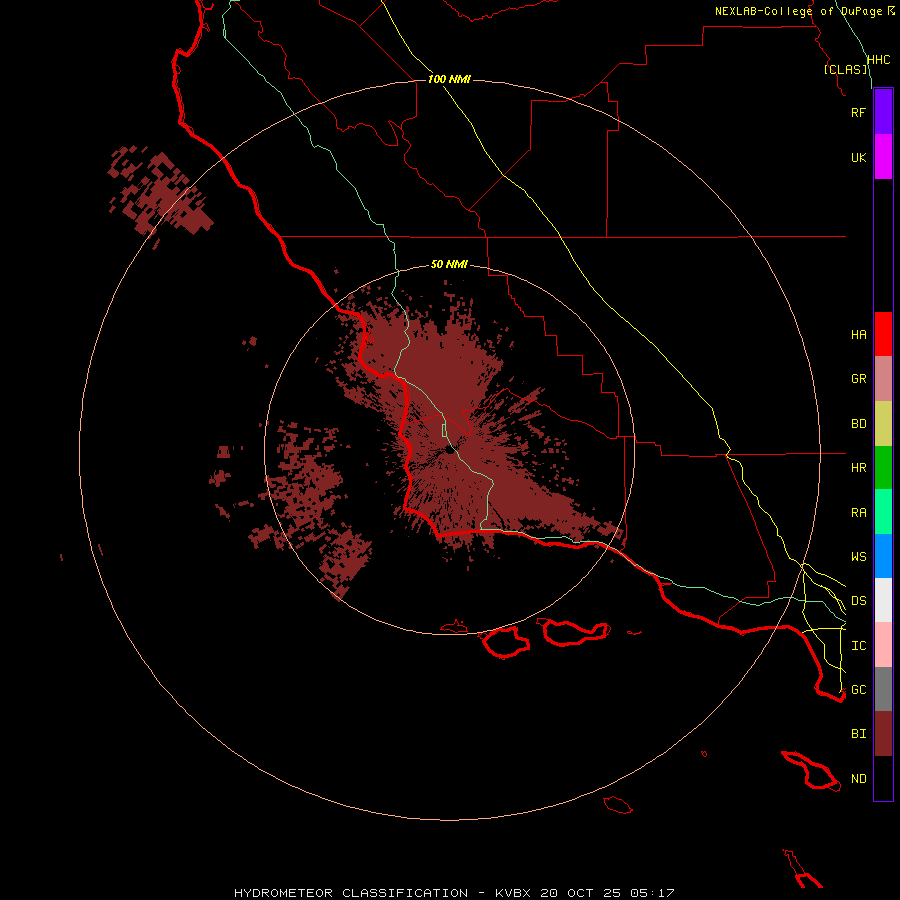Click the UK legend label
The width and height of the screenshot is (900, 900).
pos(858,157)
